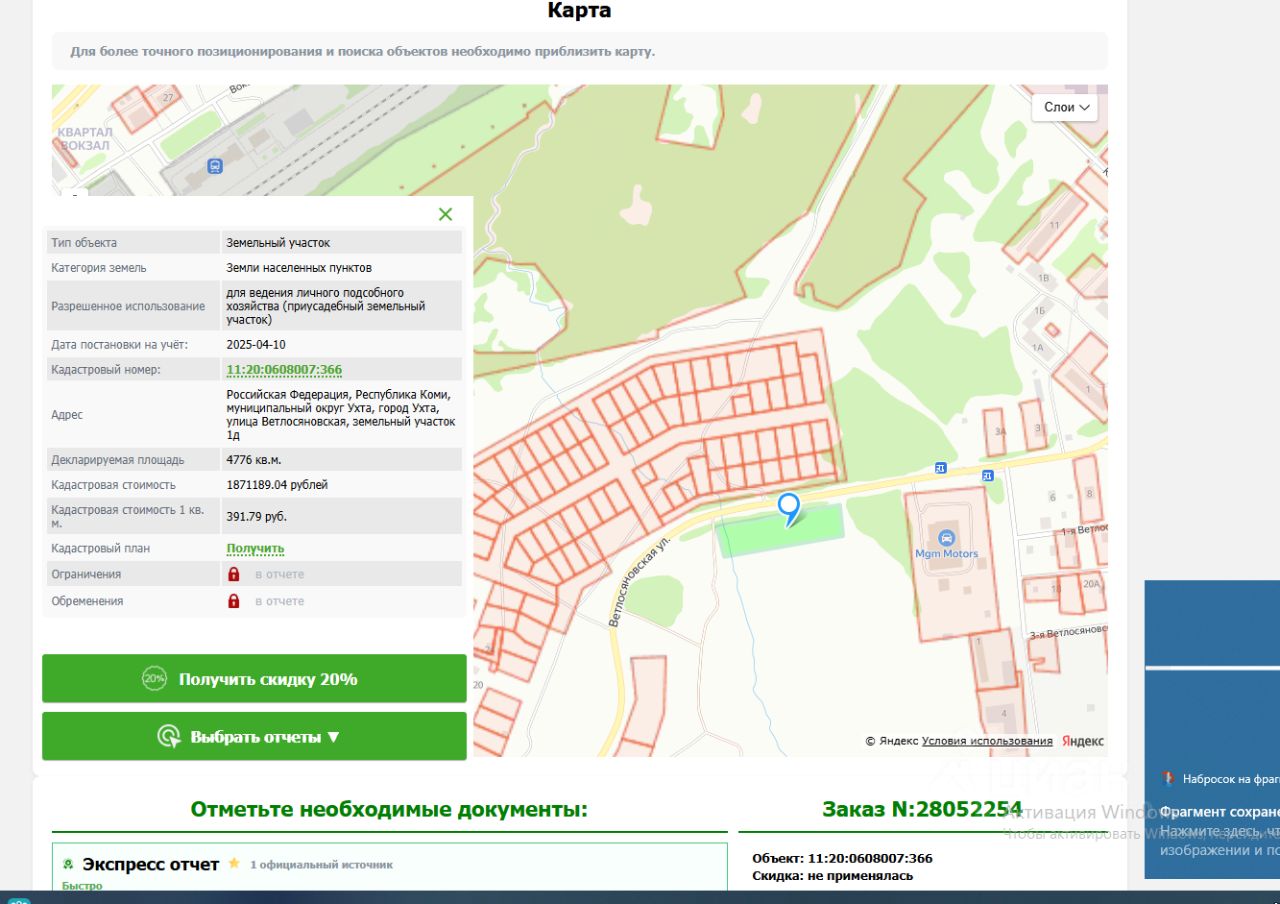This screenshot has width=1280, height=904.
Task: Click the value 391.79 руб.
Action: click(x=257, y=516)
